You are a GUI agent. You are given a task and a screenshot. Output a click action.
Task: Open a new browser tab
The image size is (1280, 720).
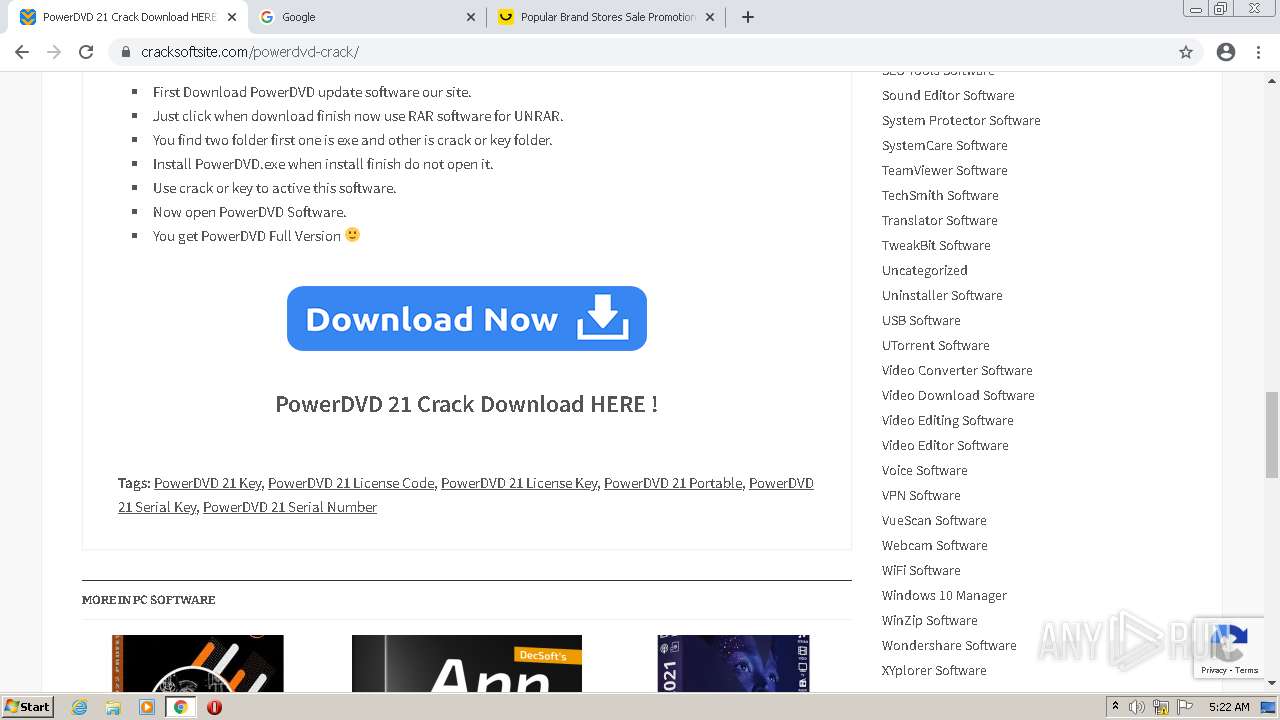(x=748, y=17)
